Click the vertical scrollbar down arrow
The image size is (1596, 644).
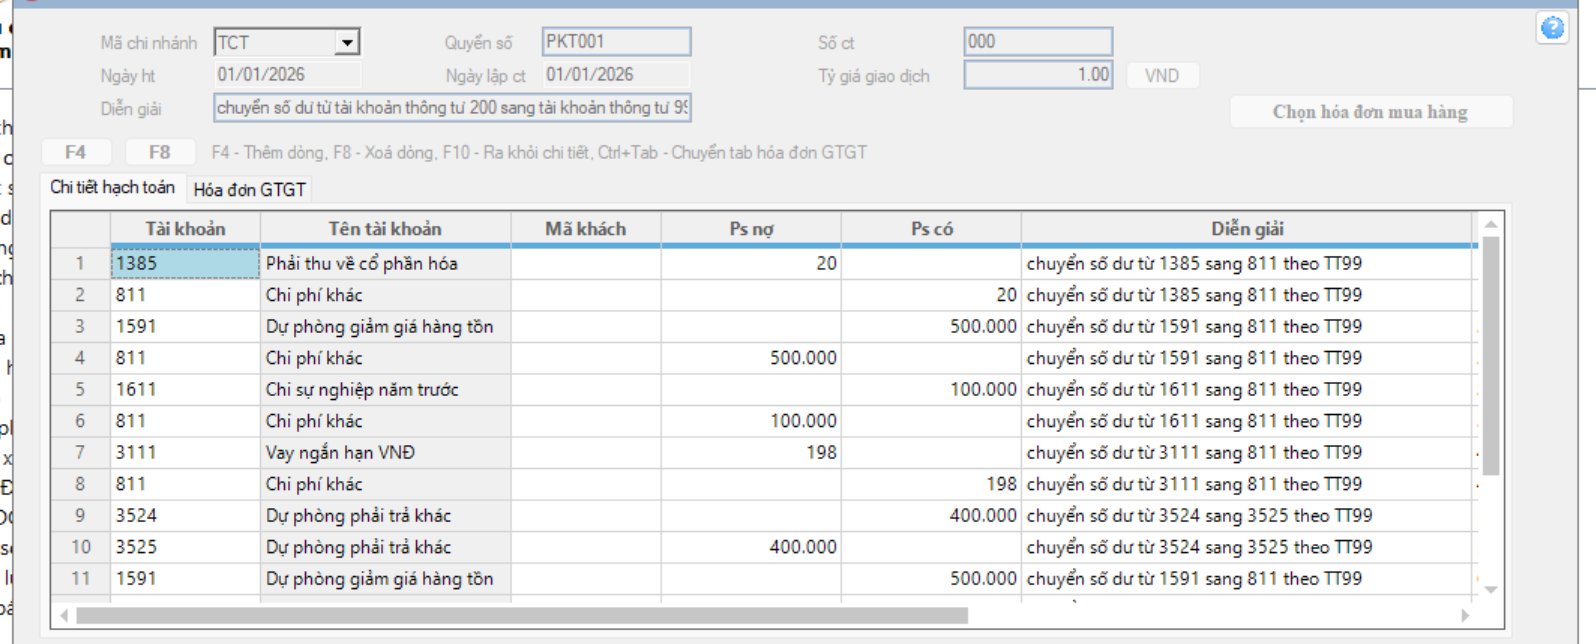[x=1490, y=590]
